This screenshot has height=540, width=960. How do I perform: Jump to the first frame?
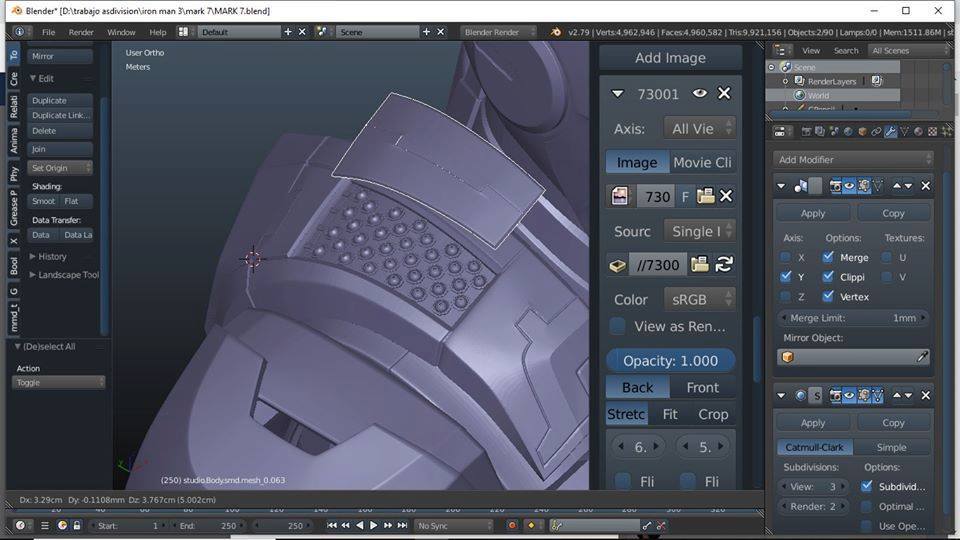(x=332, y=525)
